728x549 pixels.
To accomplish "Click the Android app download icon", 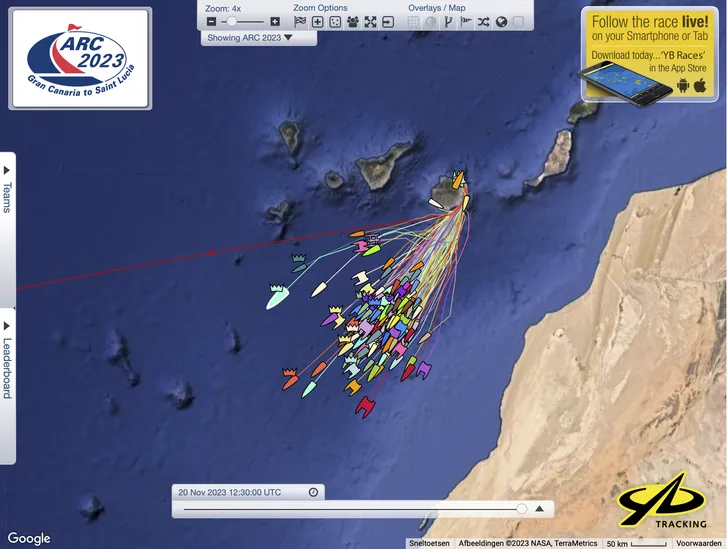I will (683, 85).
